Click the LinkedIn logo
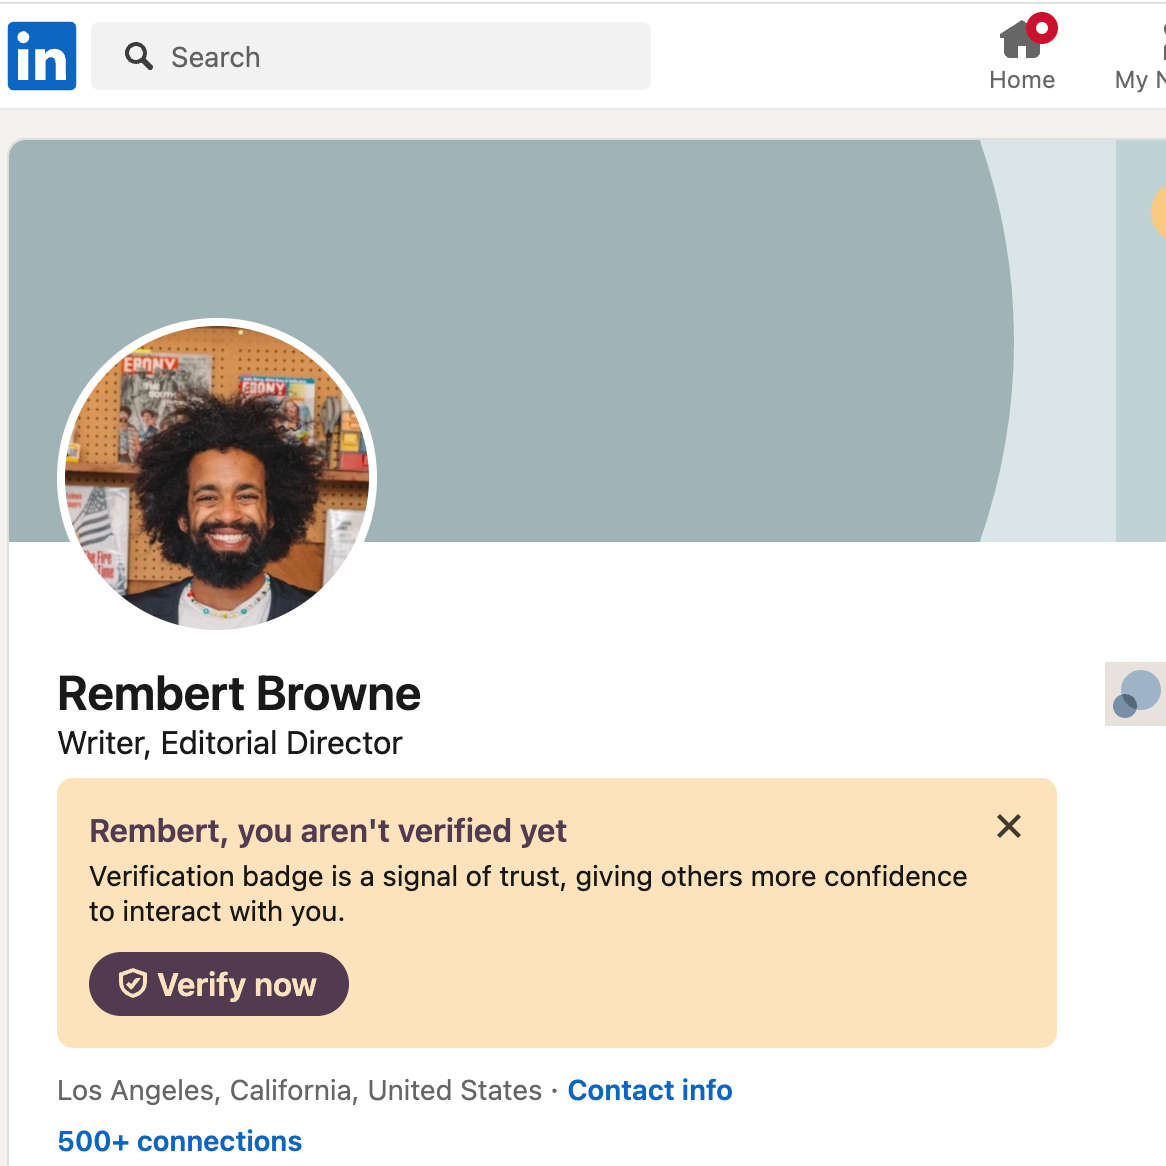This screenshot has width=1166, height=1166. click(42, 56)
